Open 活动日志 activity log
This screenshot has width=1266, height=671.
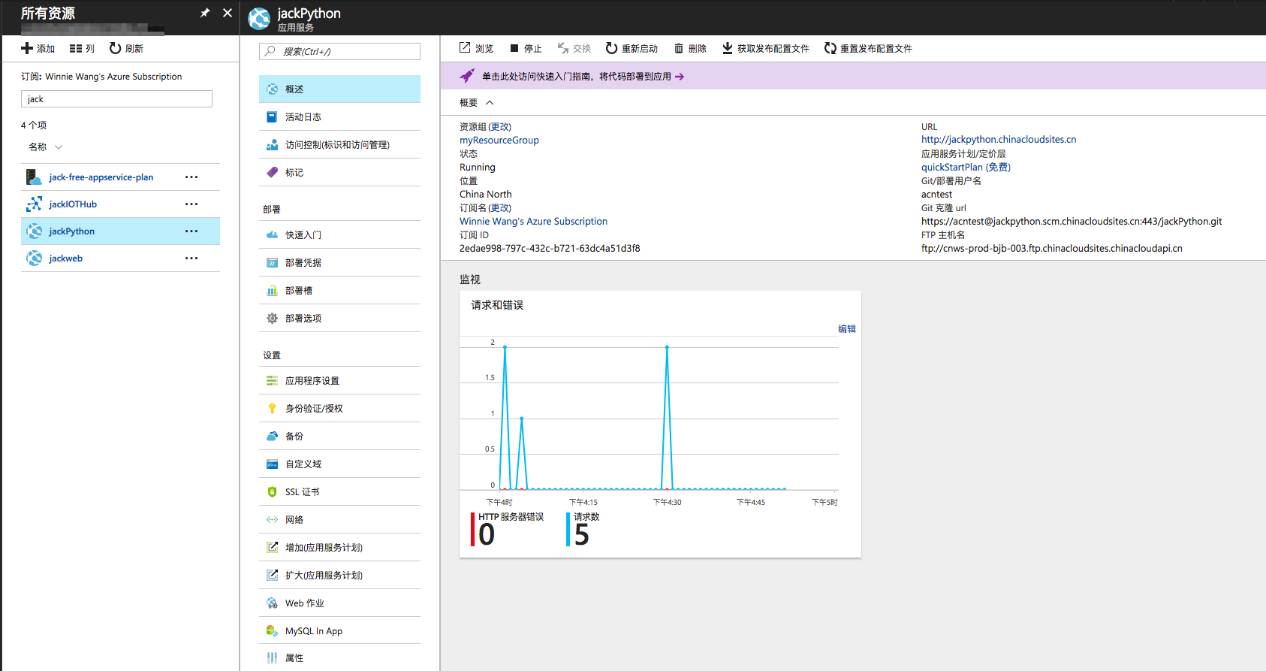pyautogui.click(x=340, y=117)
